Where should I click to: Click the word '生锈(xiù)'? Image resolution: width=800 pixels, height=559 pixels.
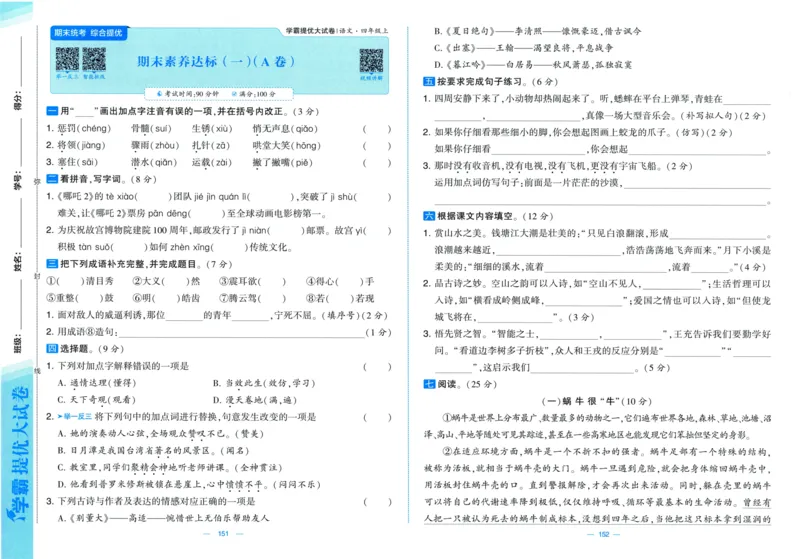coord(212,129)
